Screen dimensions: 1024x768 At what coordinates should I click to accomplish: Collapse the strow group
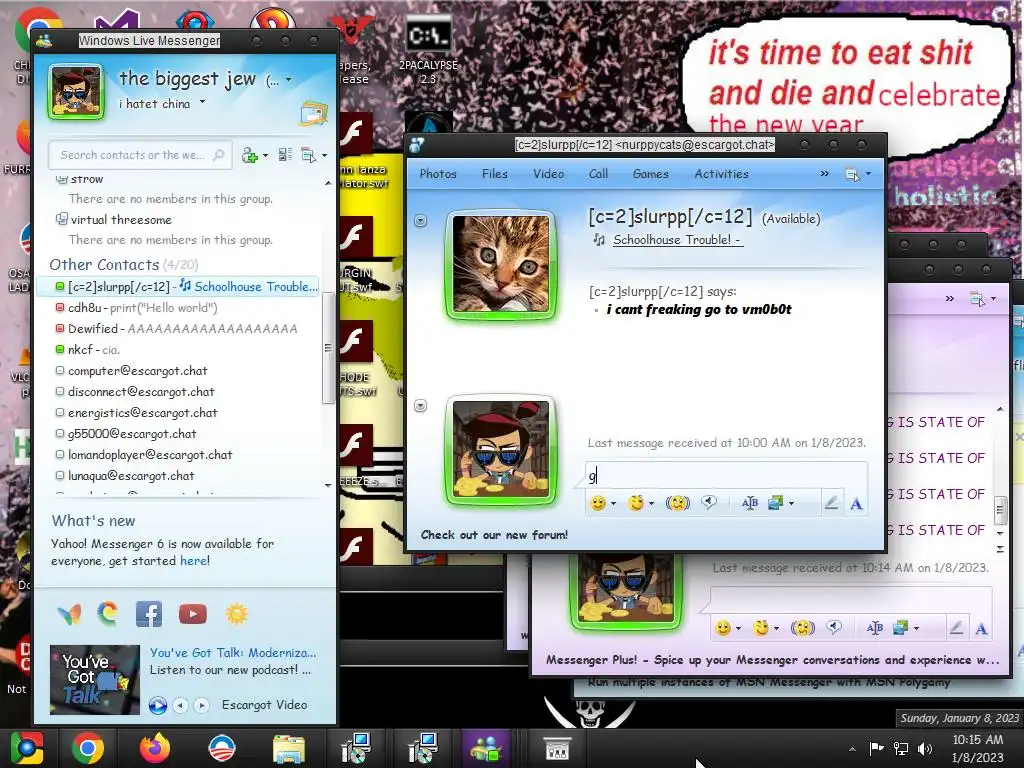61,178
